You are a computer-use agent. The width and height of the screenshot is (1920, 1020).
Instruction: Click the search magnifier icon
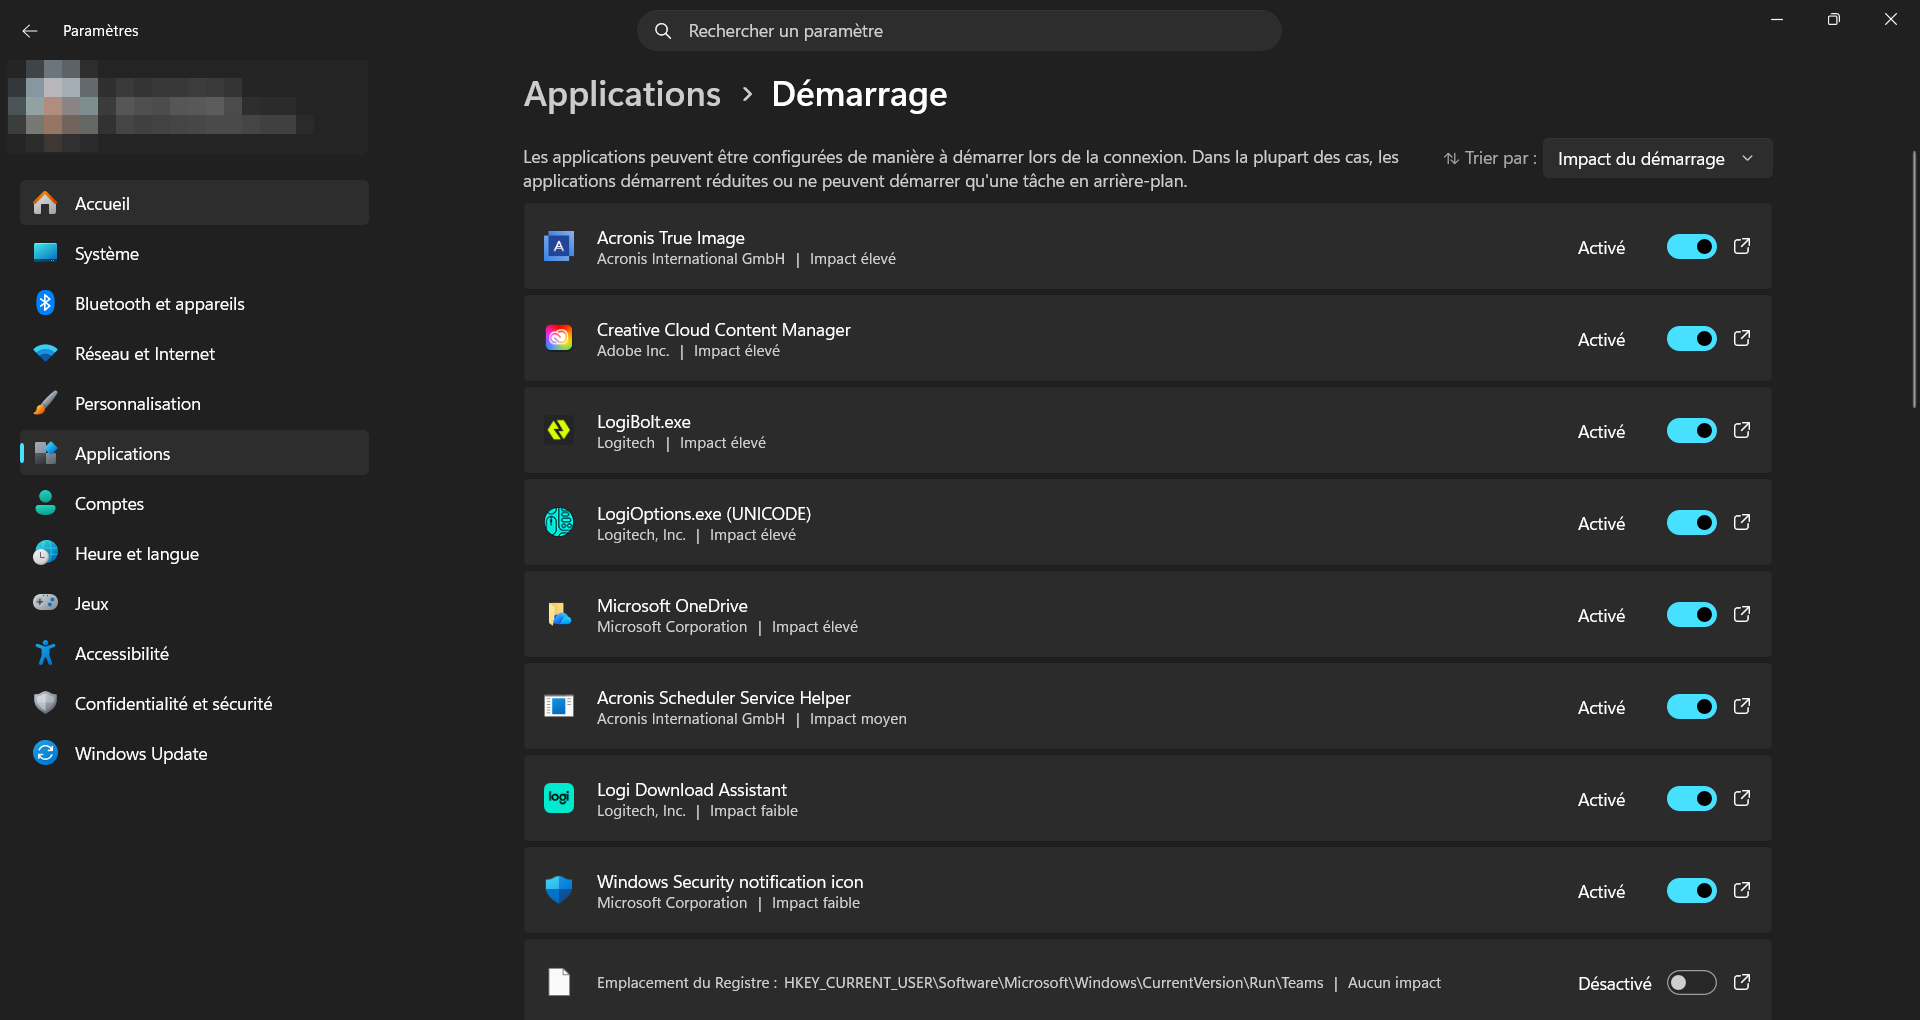[x=663, y=31]
